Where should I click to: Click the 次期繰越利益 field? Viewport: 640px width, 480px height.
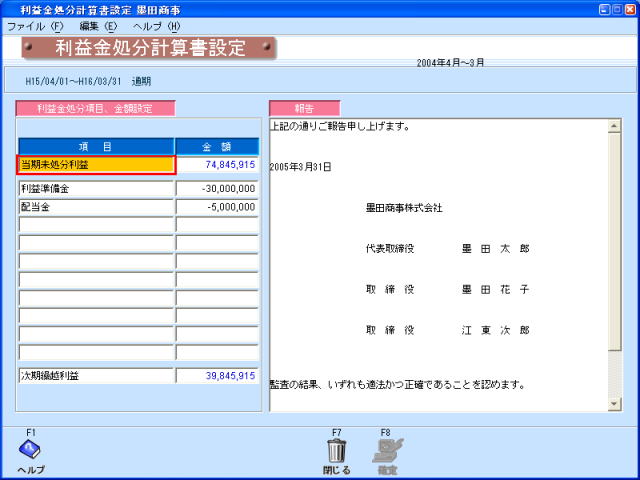[x=96, y=376]
